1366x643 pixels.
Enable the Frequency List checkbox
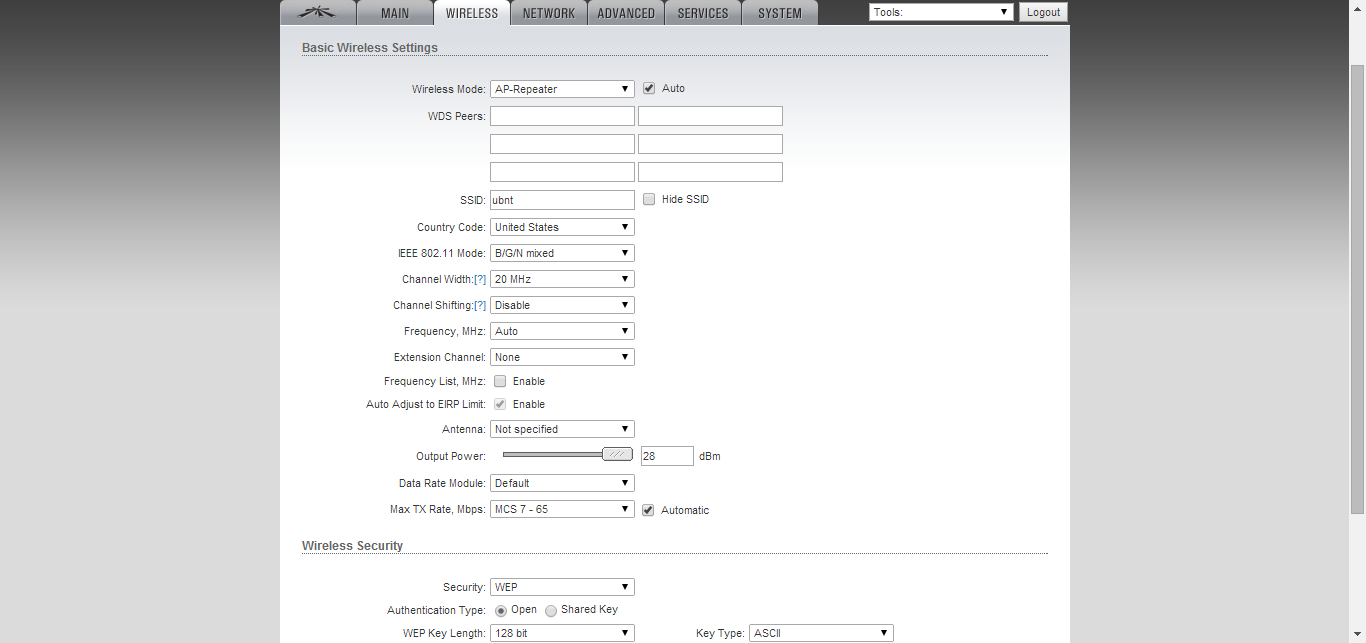pos(500,381)
